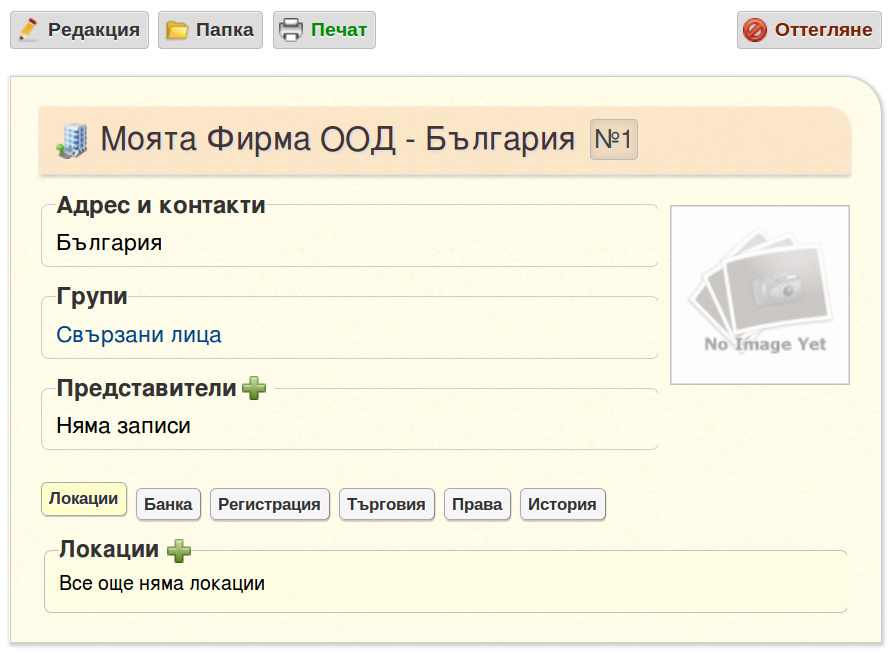Click the company building icon beside title
This screenshot has width=892, height=654.
[x=72, y=140]
